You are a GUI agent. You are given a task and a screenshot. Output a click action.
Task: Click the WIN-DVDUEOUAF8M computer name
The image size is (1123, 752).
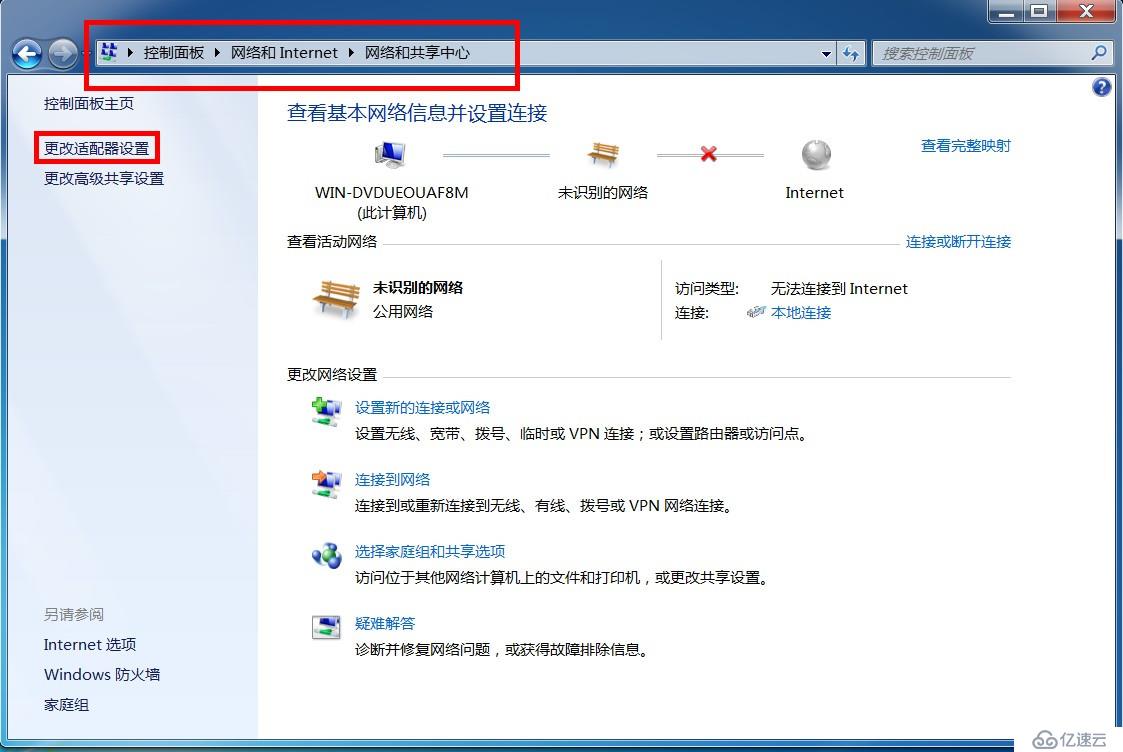(x=392, y=193)
